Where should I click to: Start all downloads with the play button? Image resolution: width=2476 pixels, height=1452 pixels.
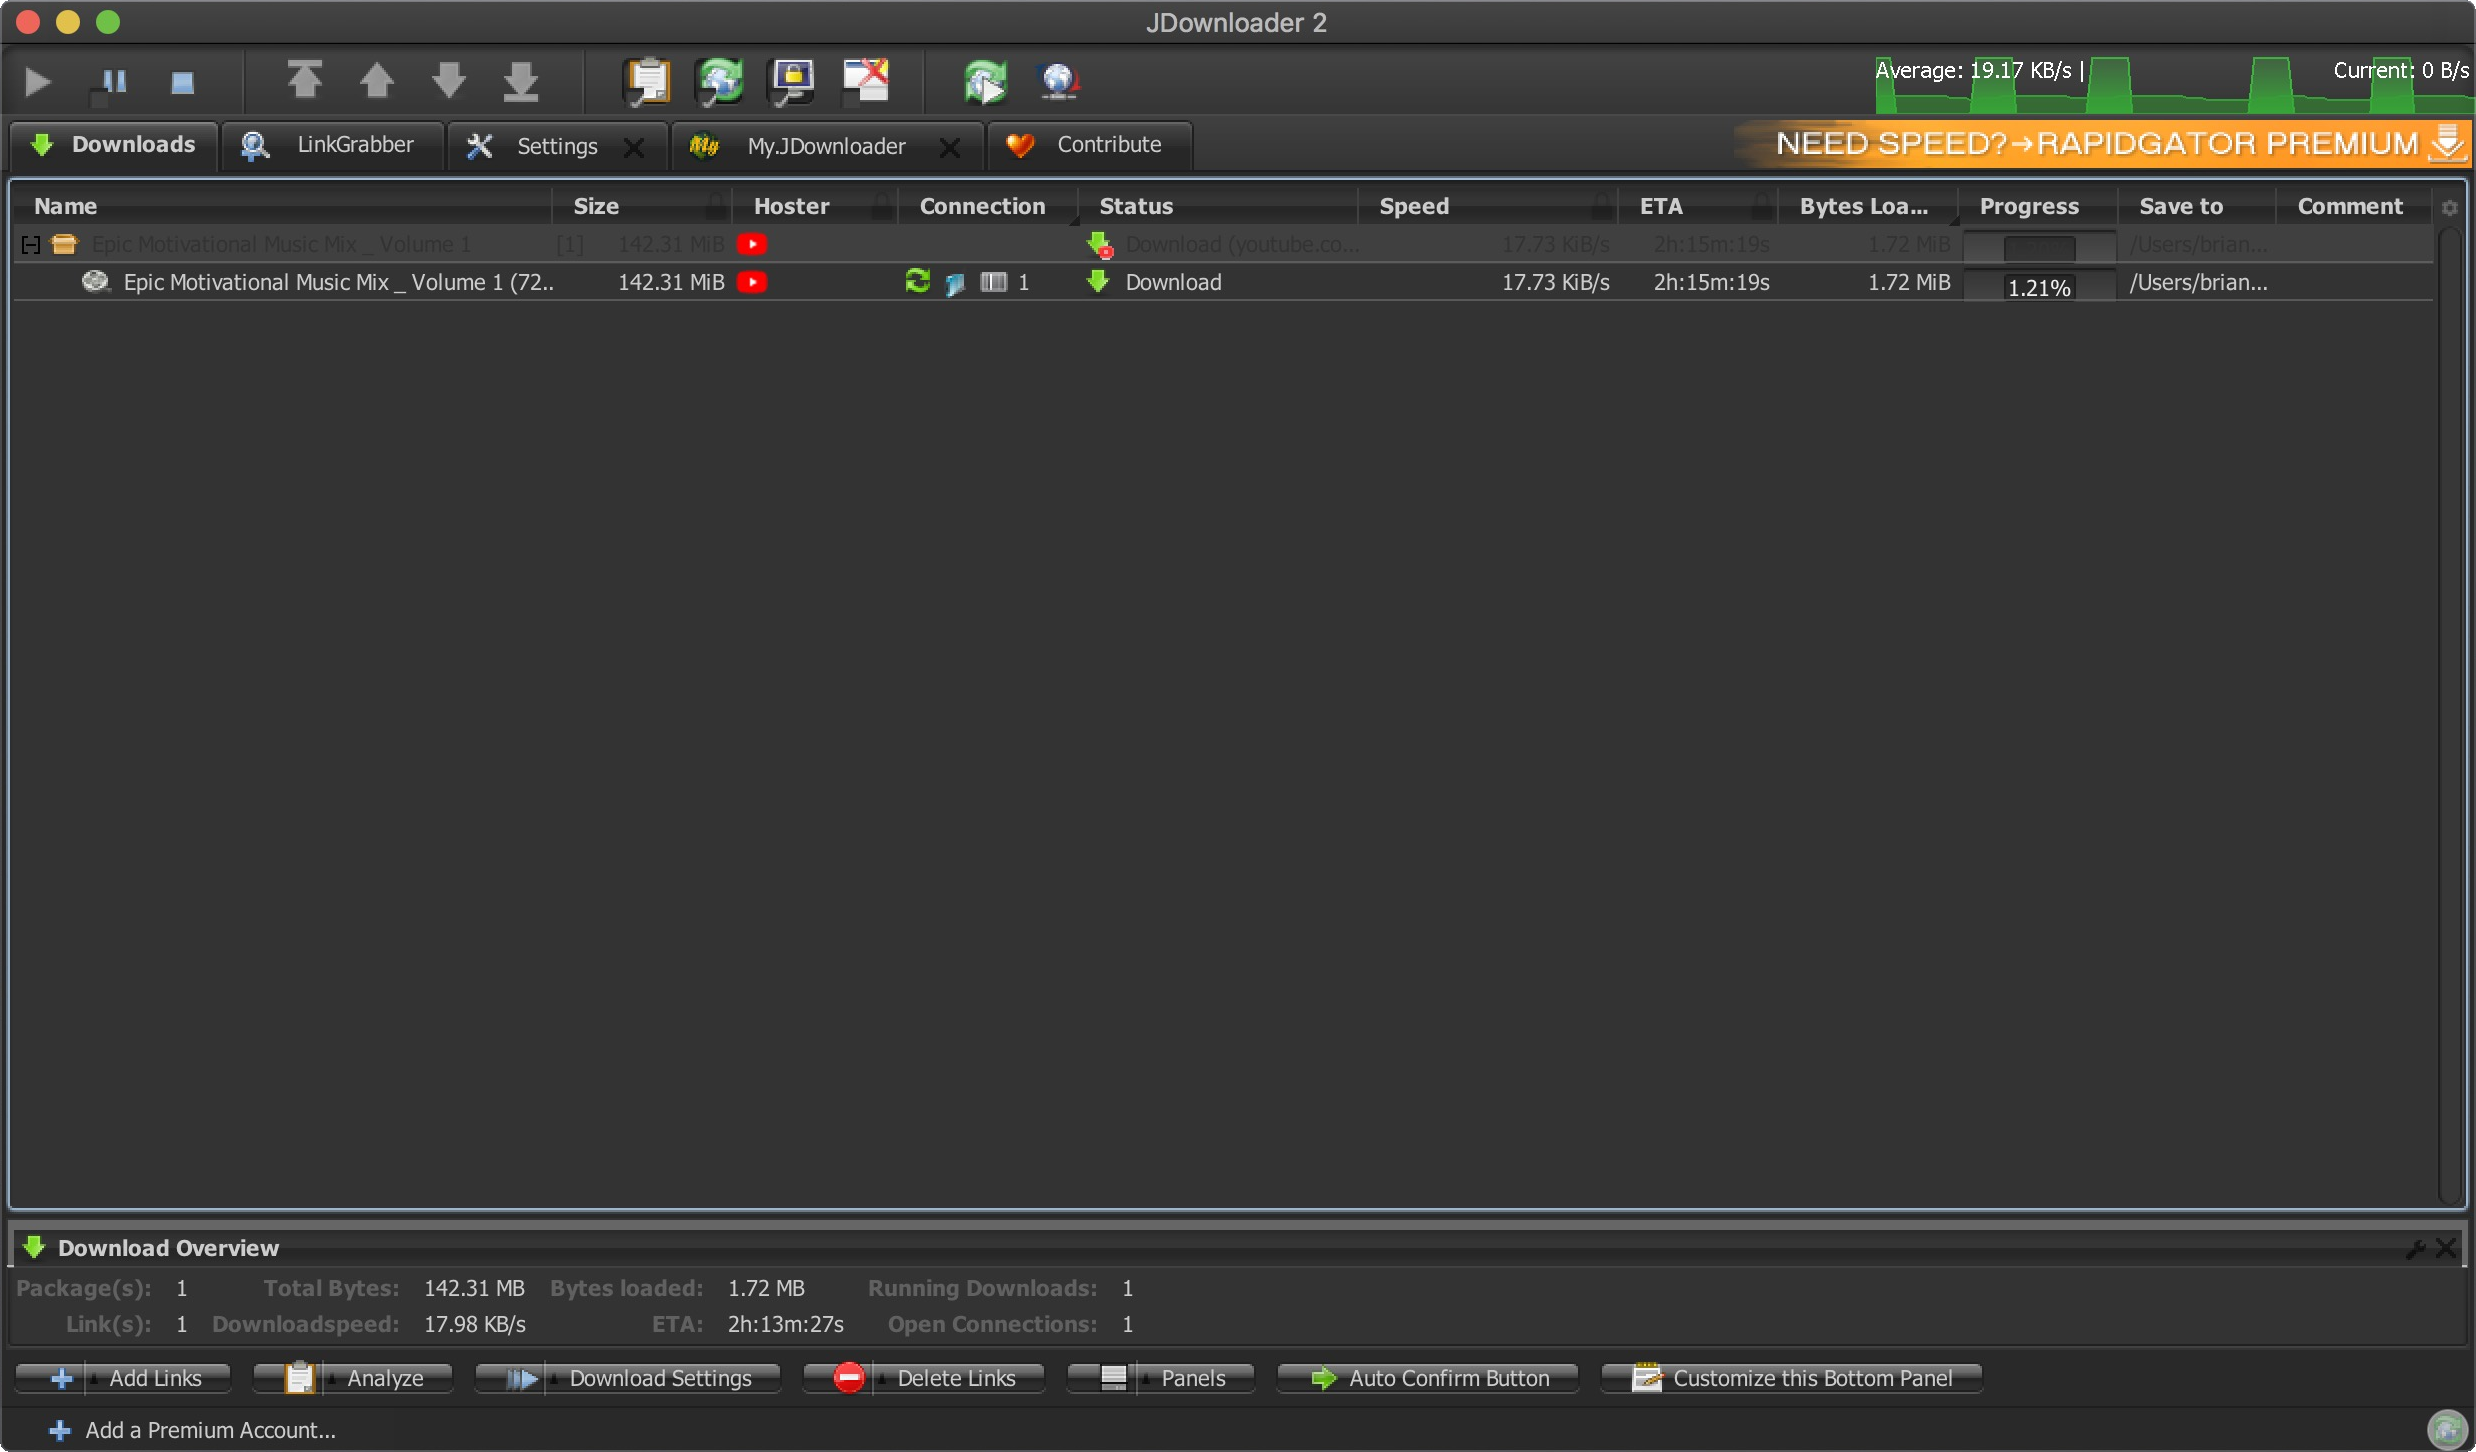click(38, 81)
